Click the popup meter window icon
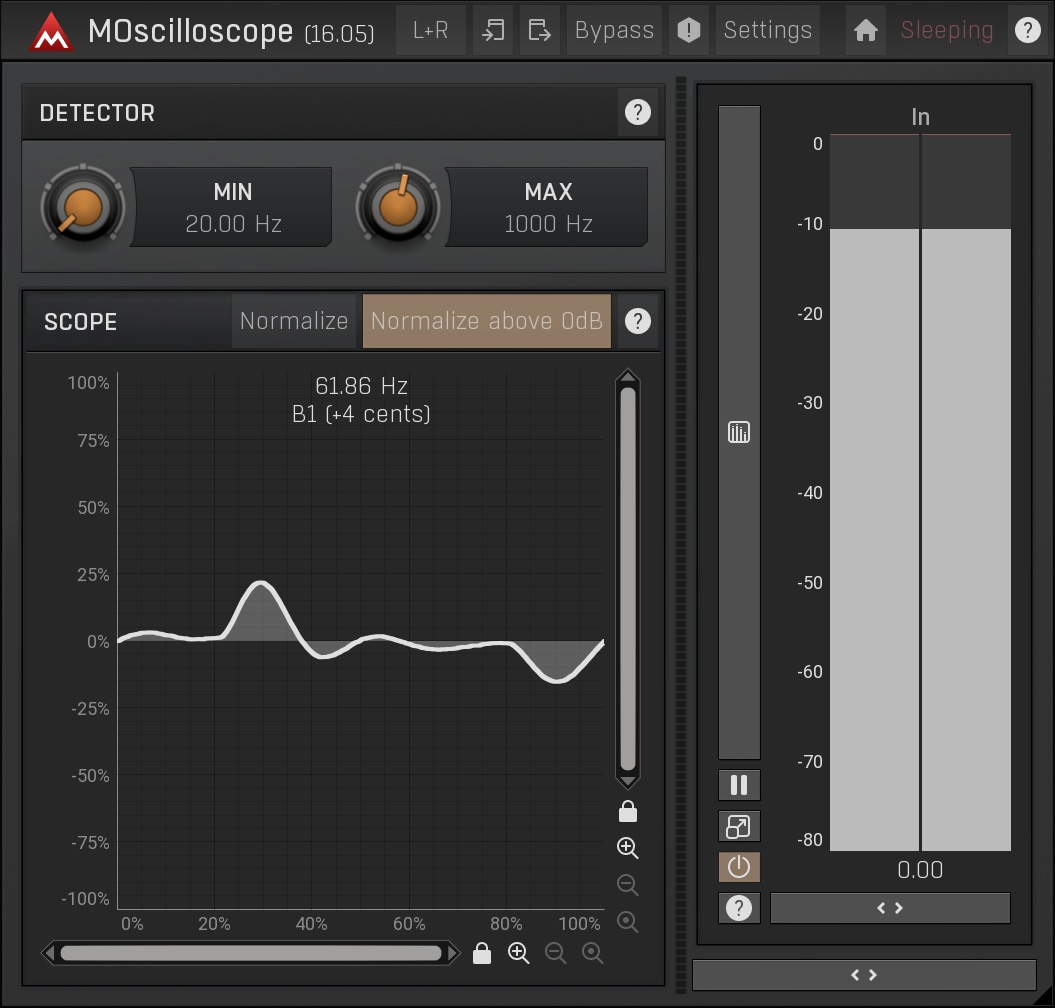Screen dimensions: 1055x1008 pos(739,826)
